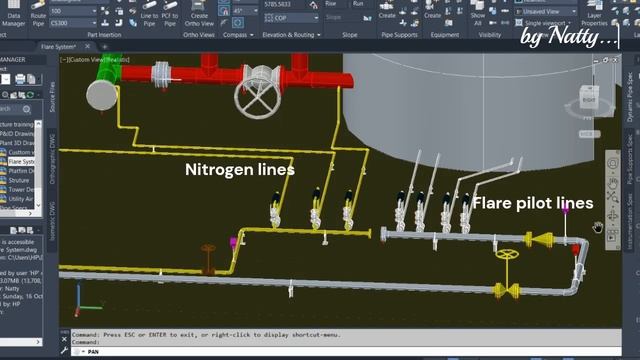This screenshot has width=640, height=360.
Task: Add a new drawing tab
Action: pyautogui.click(x=104, y=47)
